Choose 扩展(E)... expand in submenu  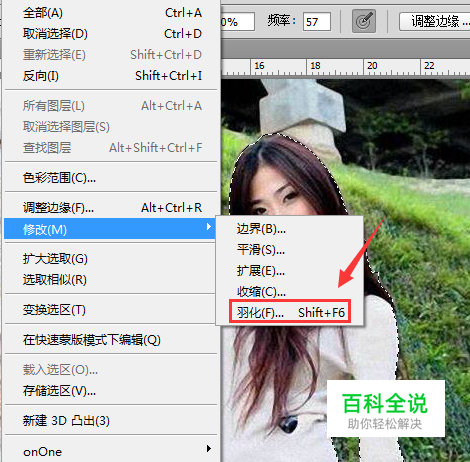tap(289, 271)
